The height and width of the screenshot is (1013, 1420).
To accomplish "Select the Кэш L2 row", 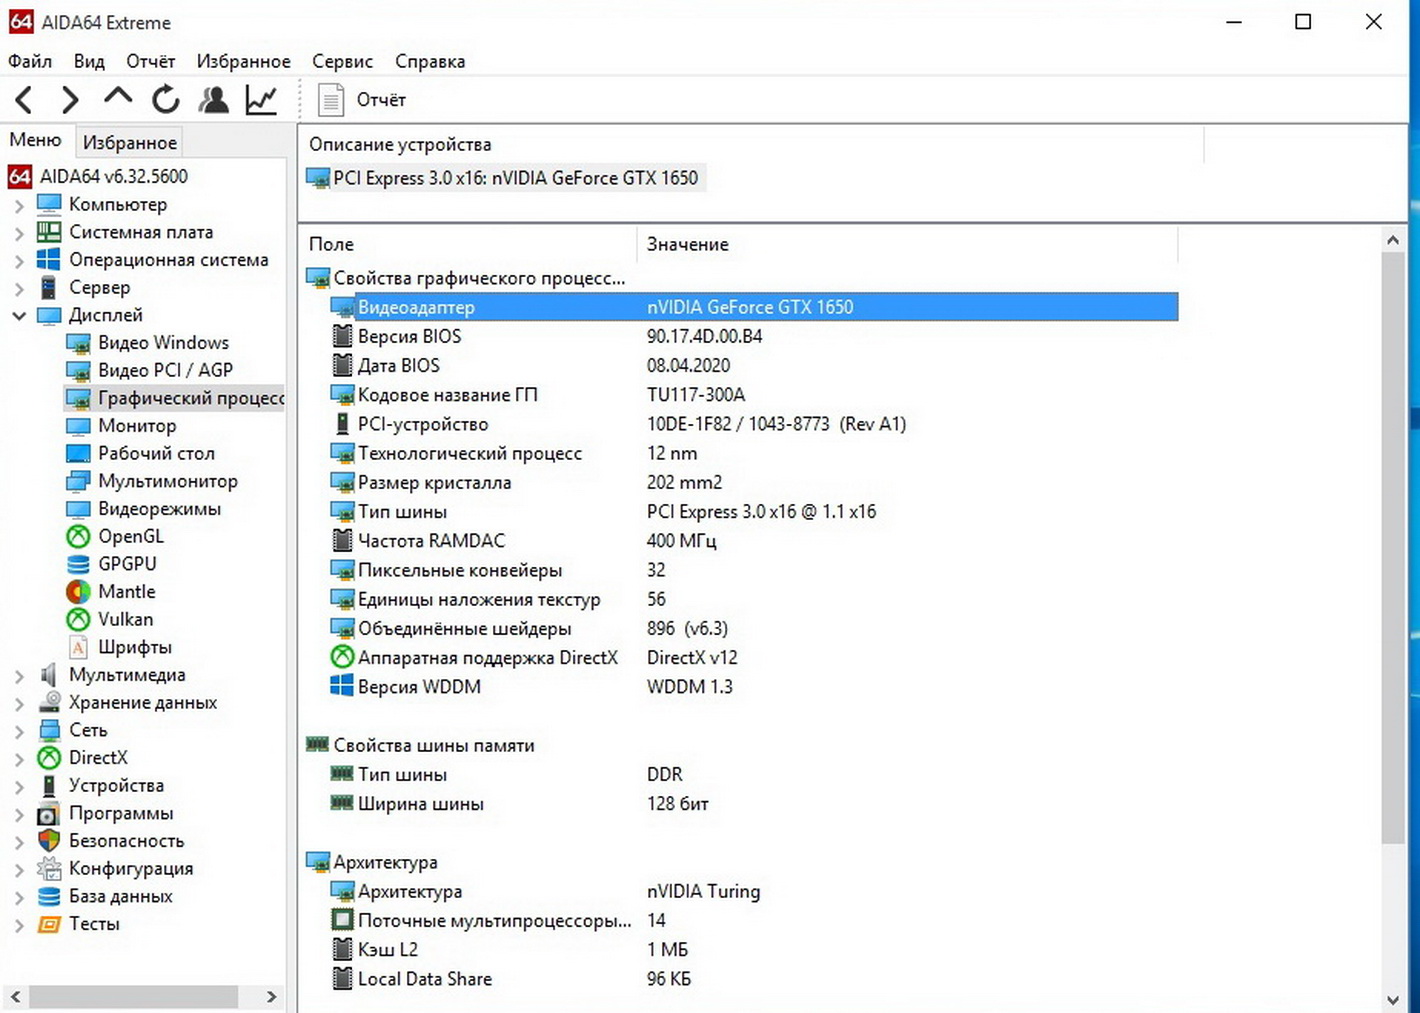I will (x=753, y=949).
